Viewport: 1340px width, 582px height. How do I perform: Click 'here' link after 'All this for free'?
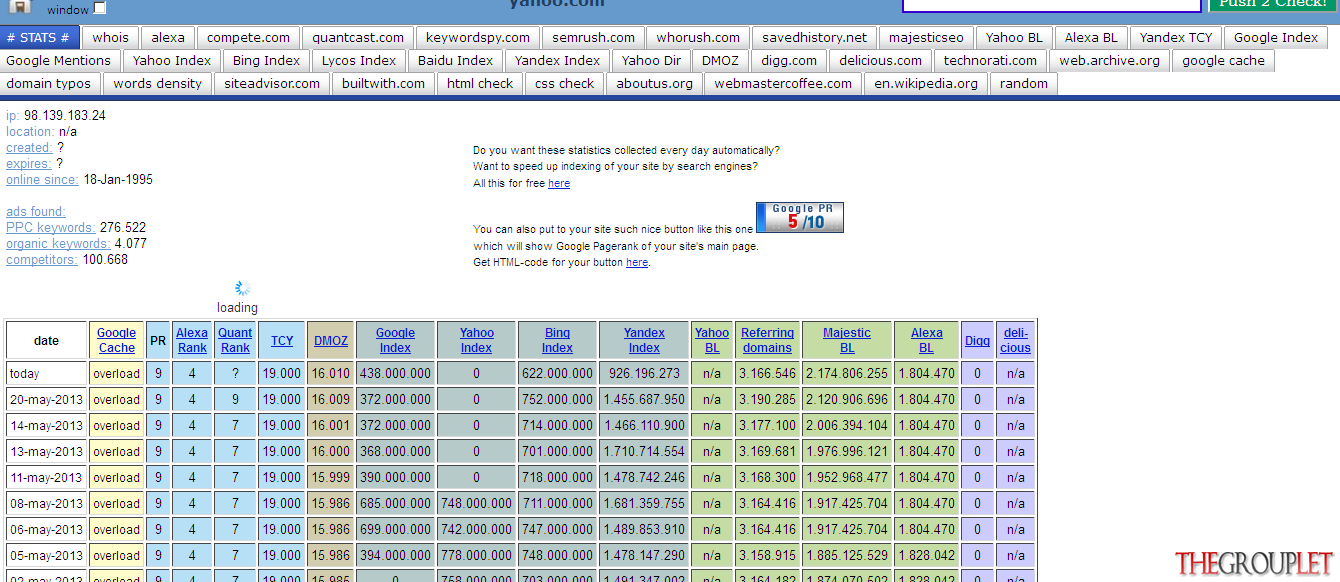(559, 184)
